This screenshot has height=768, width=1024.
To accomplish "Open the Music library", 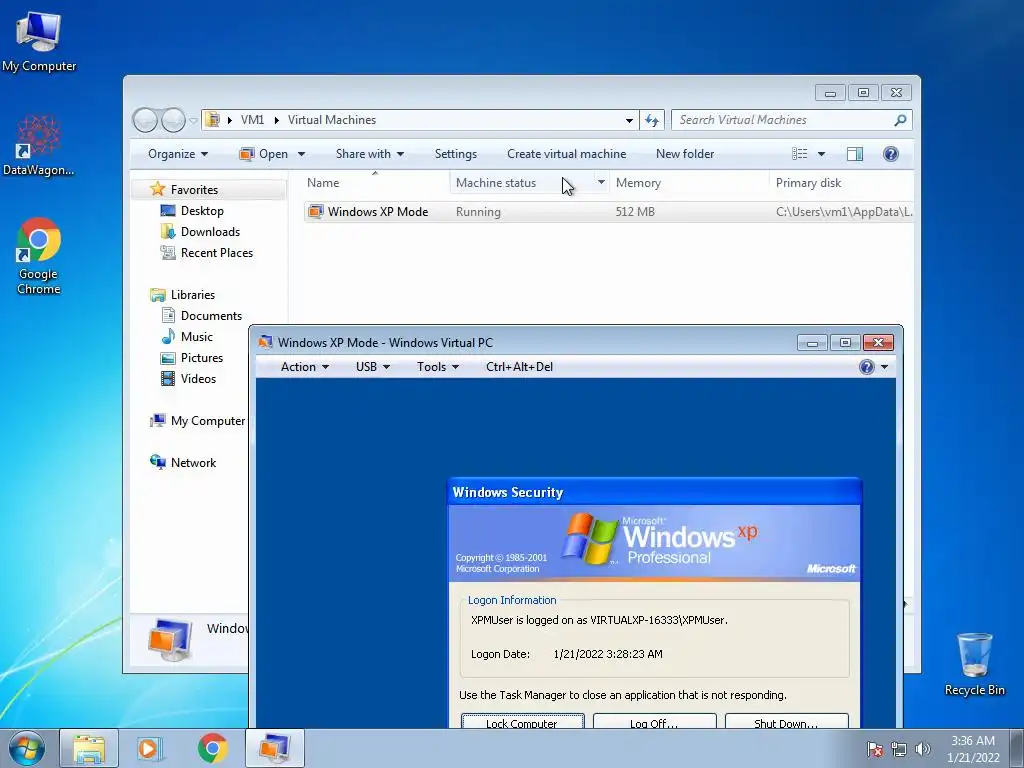I will pos(197,337).
